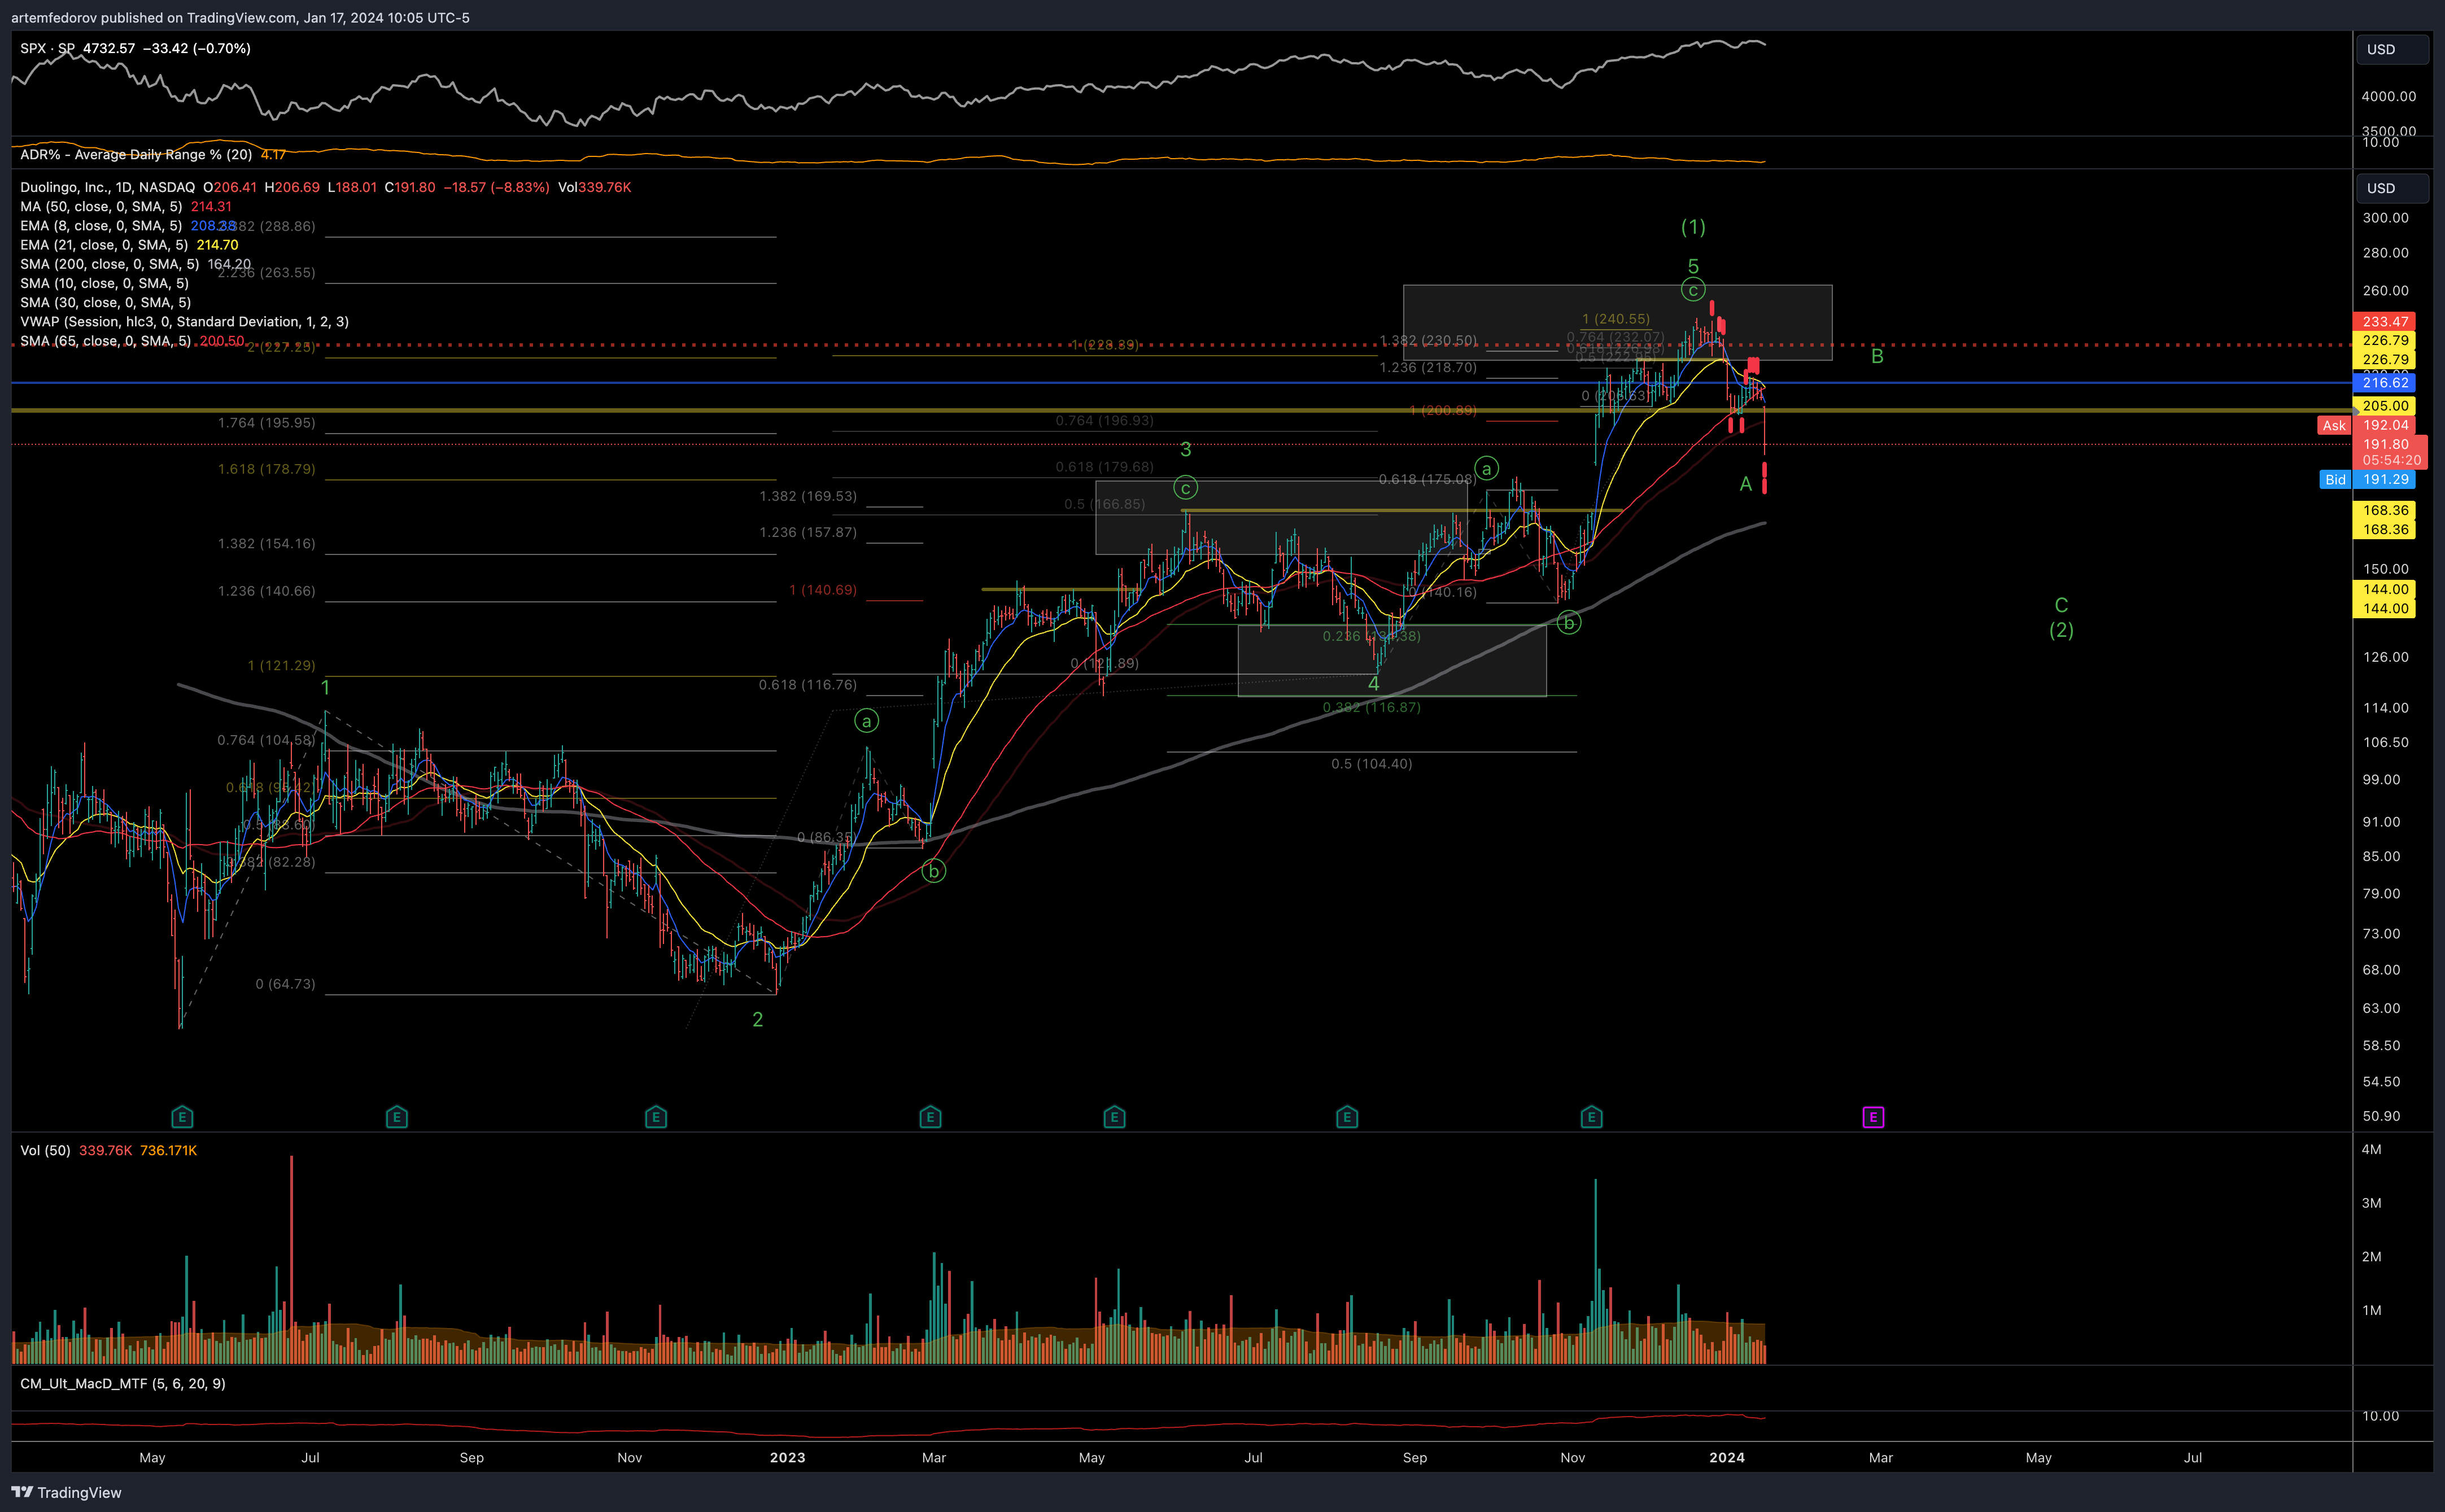Click the blue 216.62 price label

click(2385, 383)
